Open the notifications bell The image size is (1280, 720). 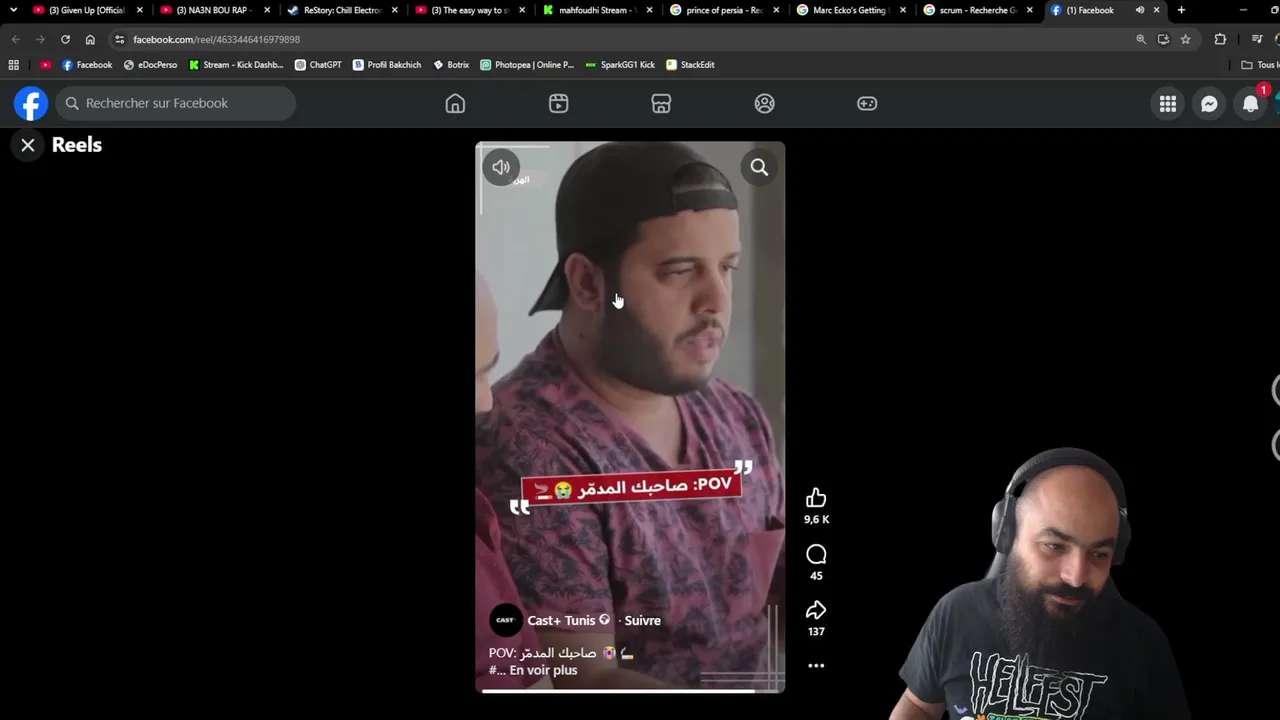[1250, 103]
